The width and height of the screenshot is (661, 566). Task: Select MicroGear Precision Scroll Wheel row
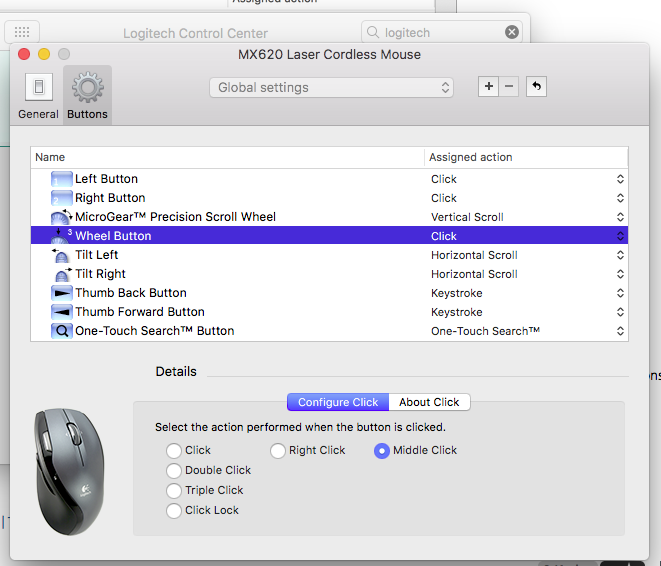pos(175,217)
